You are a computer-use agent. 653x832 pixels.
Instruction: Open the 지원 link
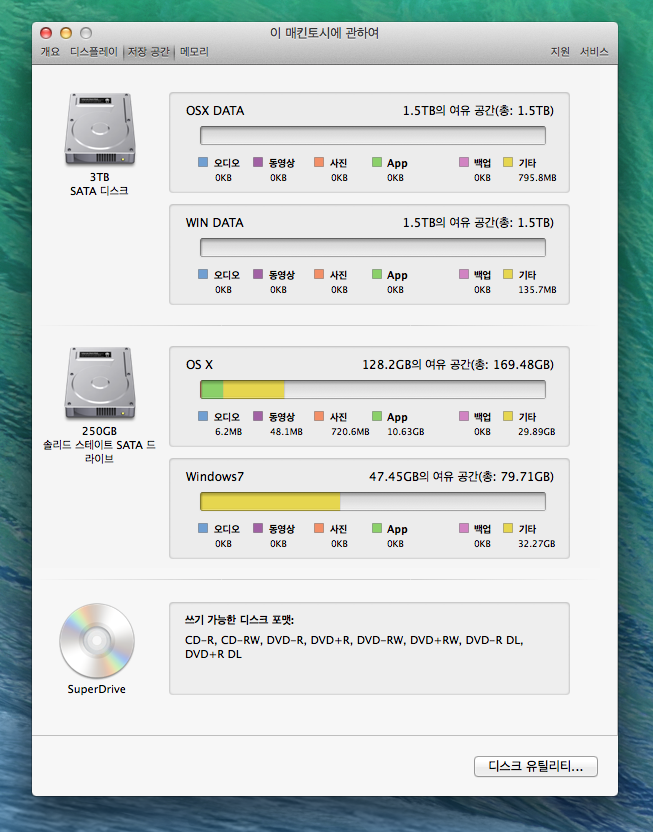[x=560, y=51]
